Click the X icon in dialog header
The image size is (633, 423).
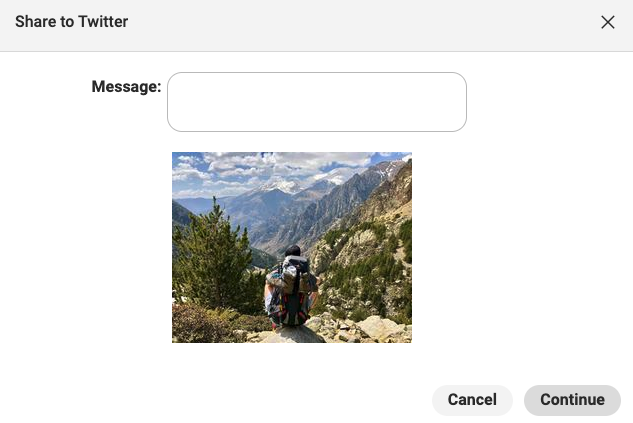[608, 22]
